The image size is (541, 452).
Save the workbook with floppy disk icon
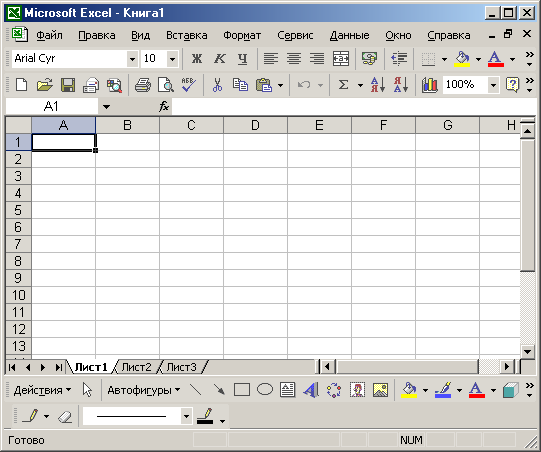click(68, 85)
